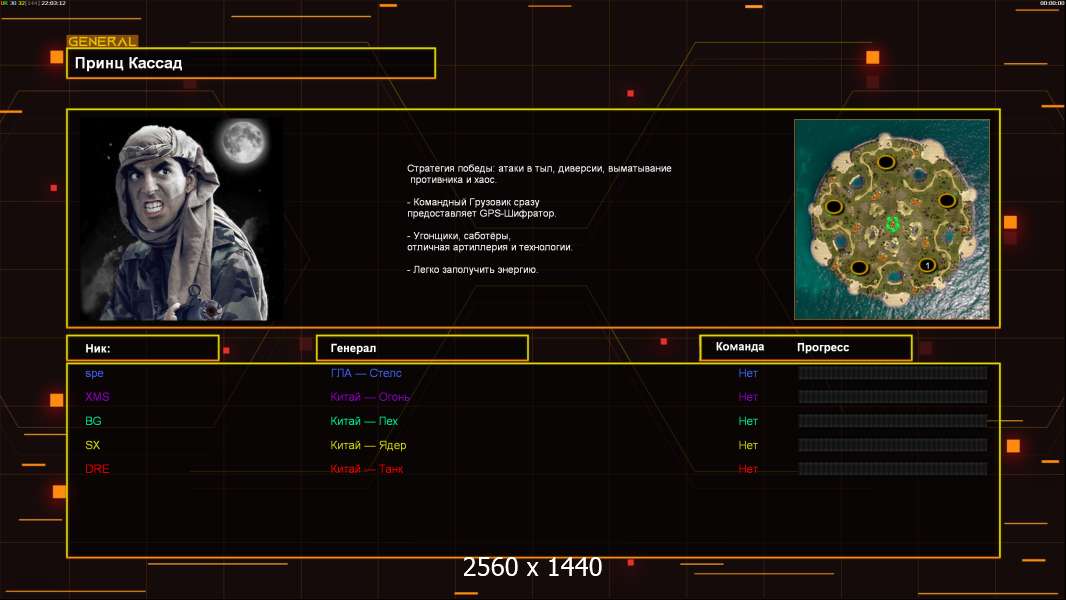Click the "Прогресс" column header
This screenshot has width=1066, height=600.
(823, 347)
